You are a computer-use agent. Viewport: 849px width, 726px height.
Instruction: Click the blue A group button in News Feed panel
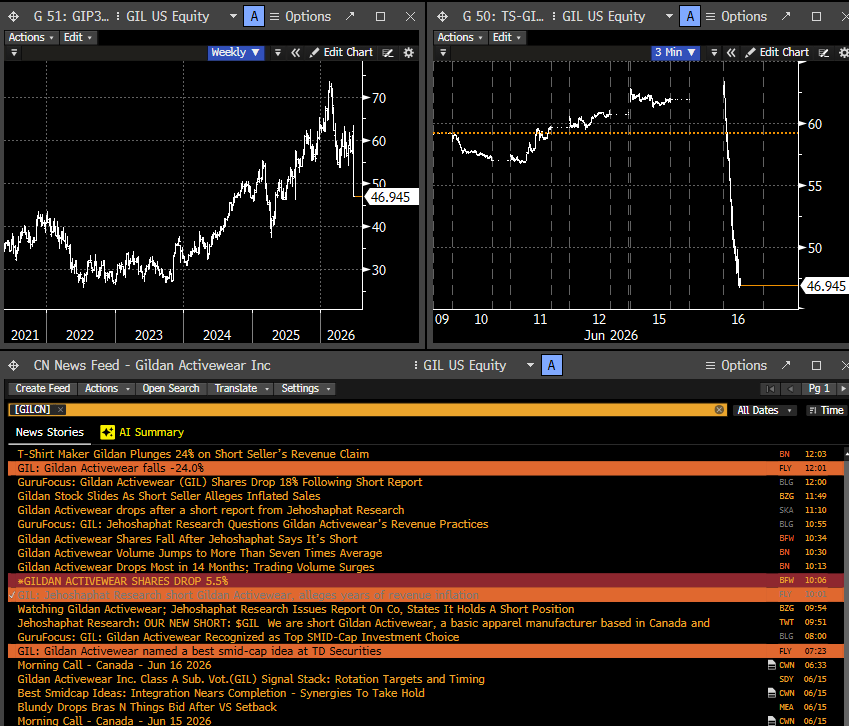pos(552,365)
